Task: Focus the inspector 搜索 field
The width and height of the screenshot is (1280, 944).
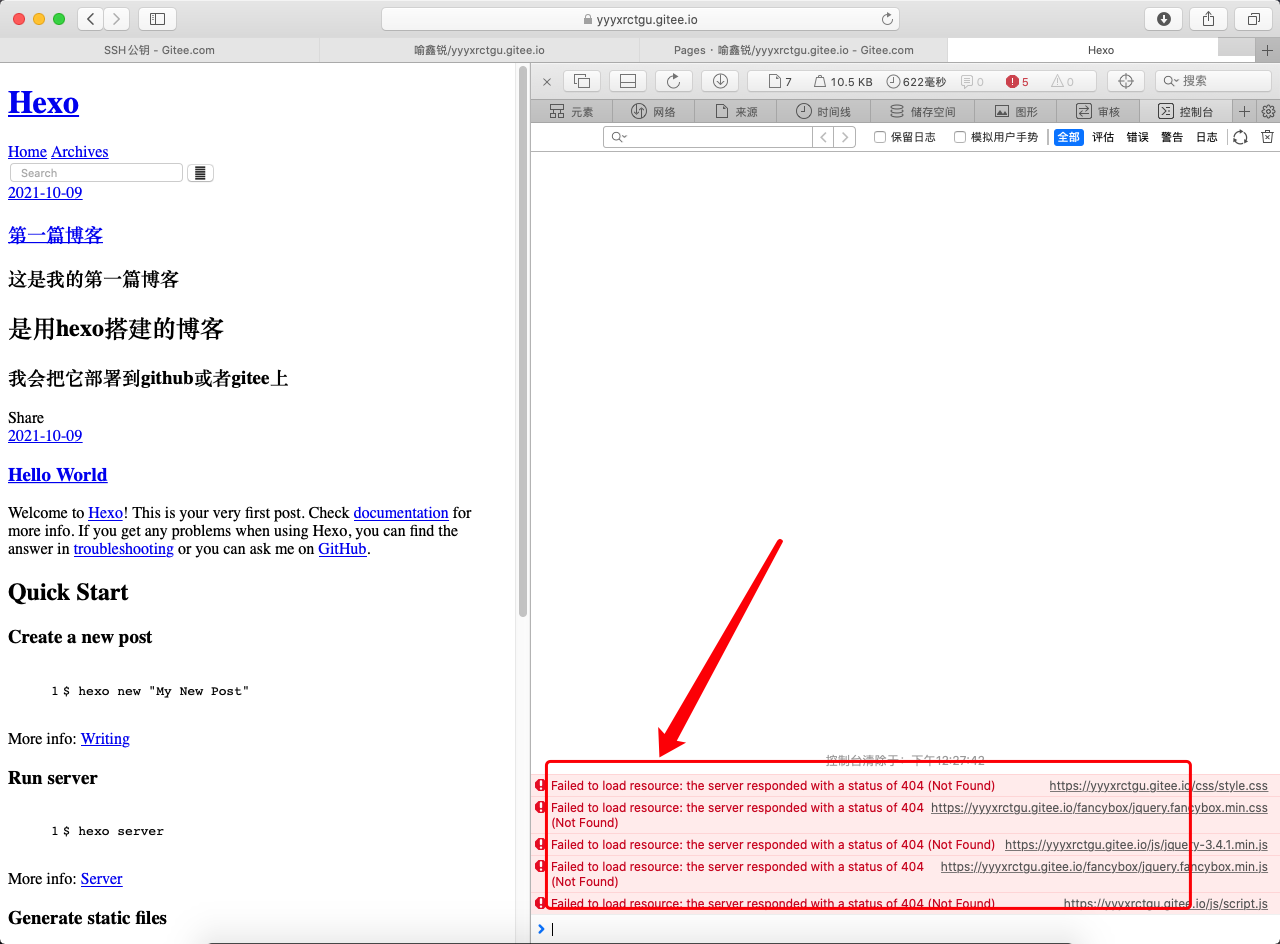Action: (1213, 81)
